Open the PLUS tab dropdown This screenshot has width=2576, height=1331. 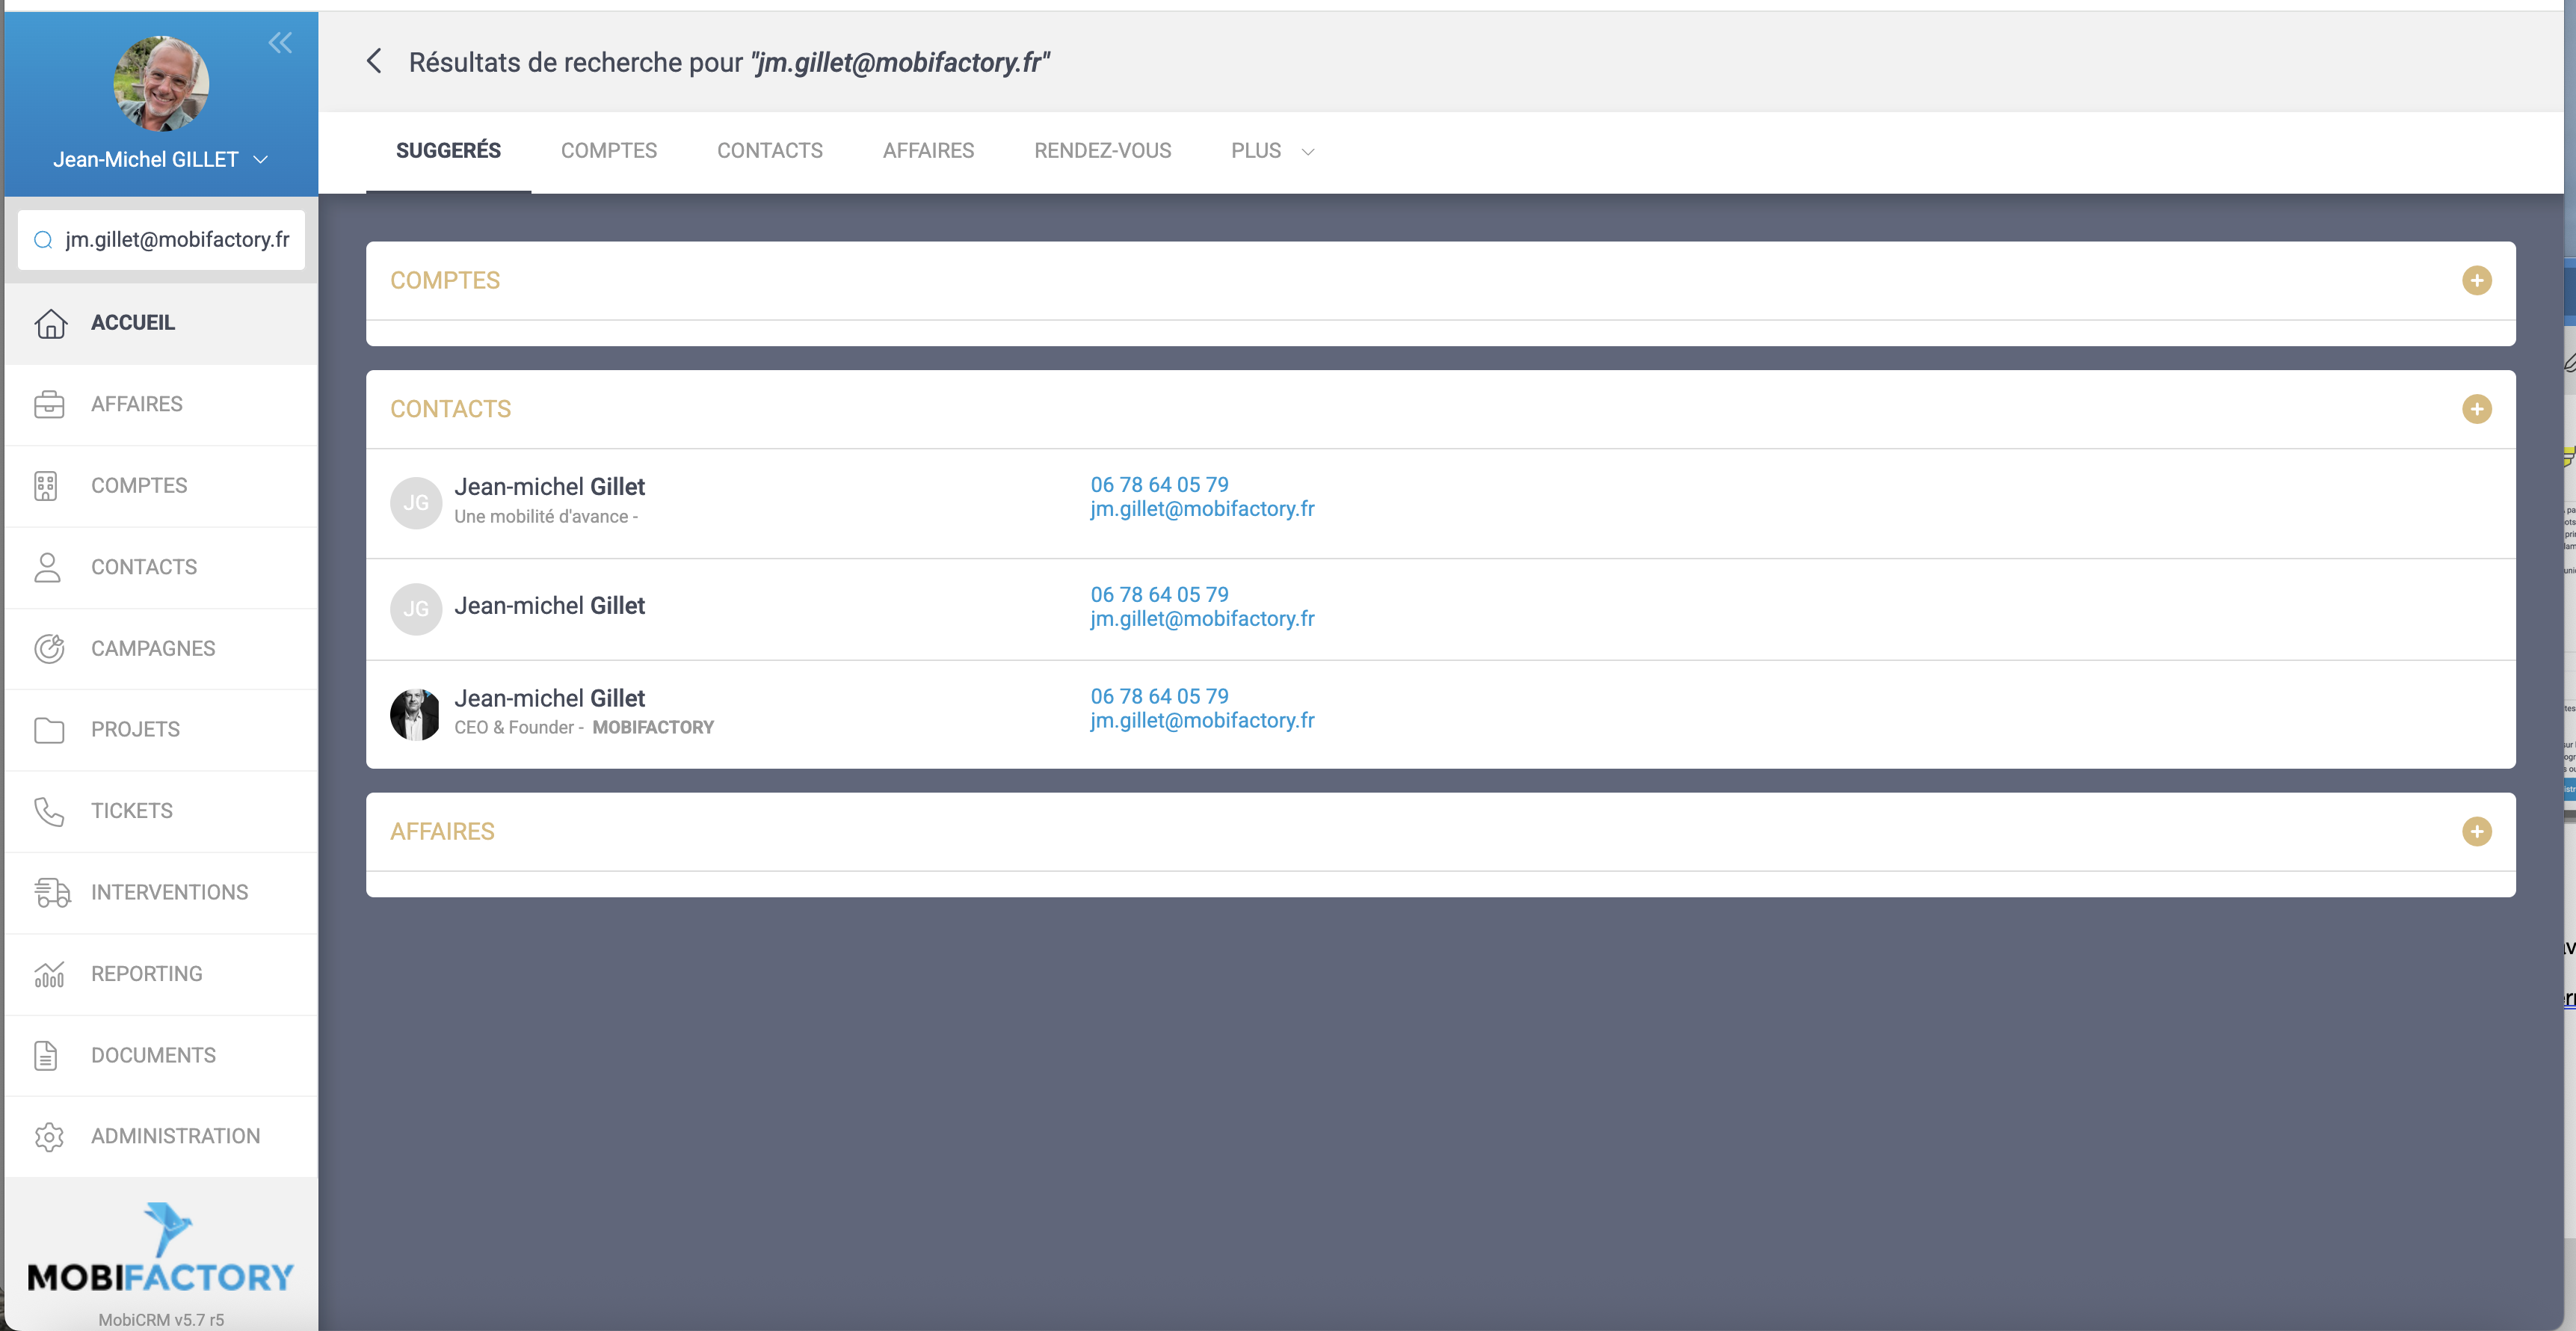pyautogui.click(x=1272, y=151)
